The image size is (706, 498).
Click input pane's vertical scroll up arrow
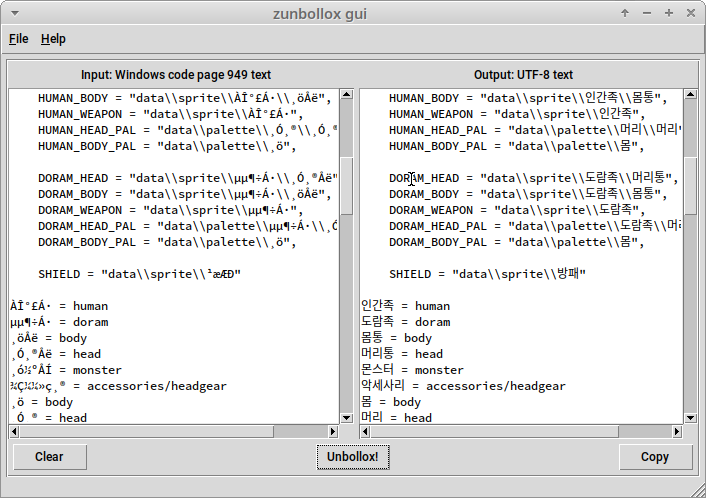[x=346, y=94]
